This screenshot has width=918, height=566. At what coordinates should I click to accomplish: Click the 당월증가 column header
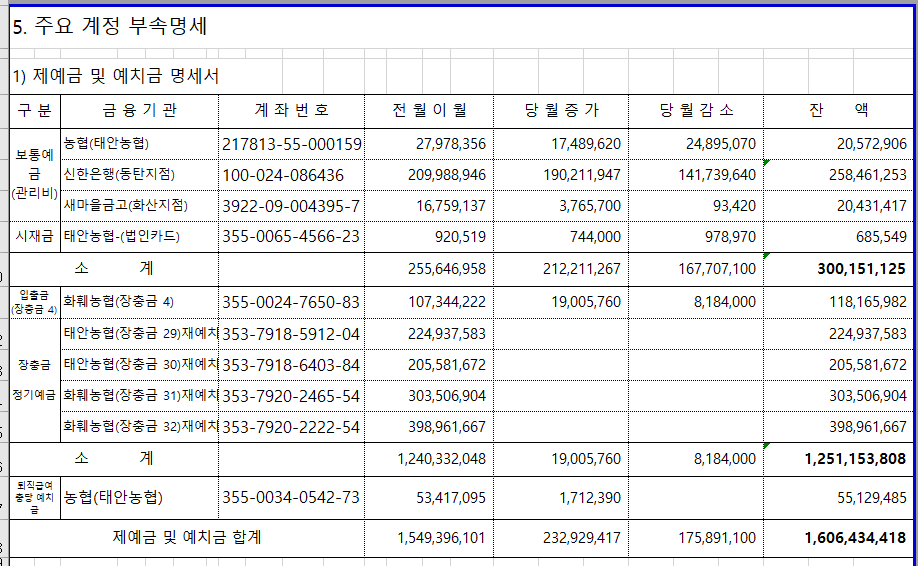click(561, 110)
